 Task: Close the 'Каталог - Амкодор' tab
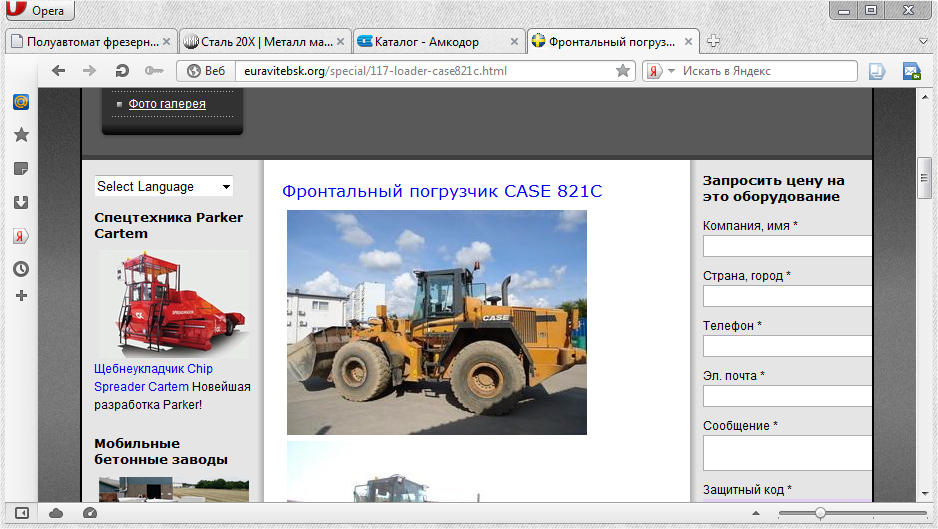tap(514, 42)
